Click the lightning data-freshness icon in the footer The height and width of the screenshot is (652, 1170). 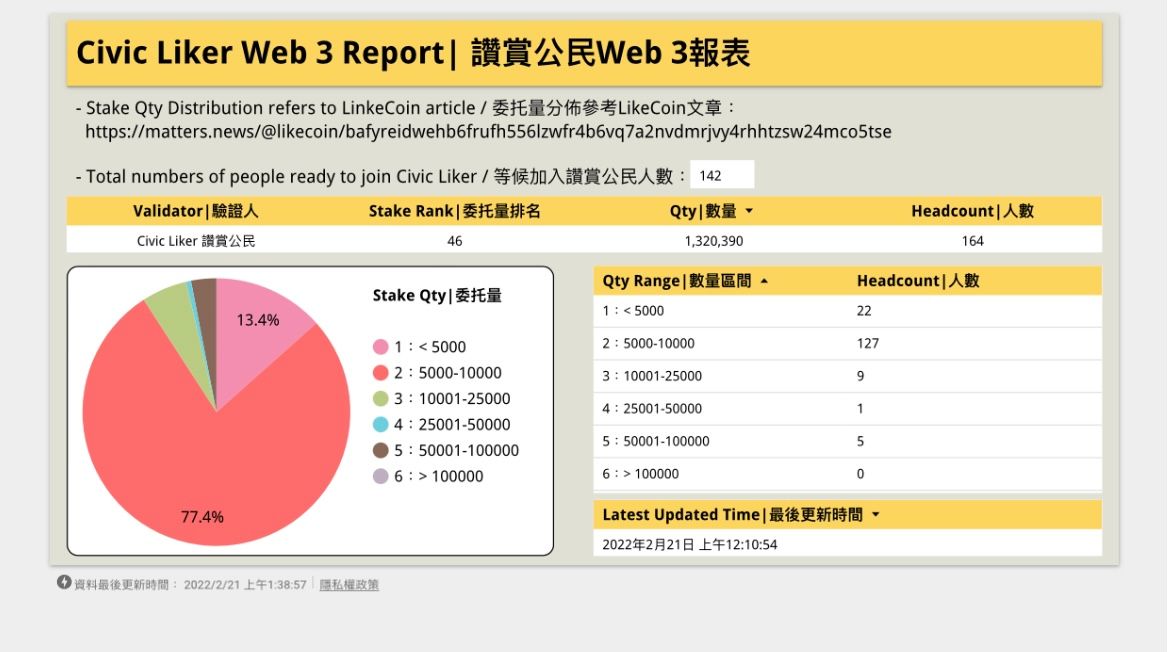click(64, 583)
